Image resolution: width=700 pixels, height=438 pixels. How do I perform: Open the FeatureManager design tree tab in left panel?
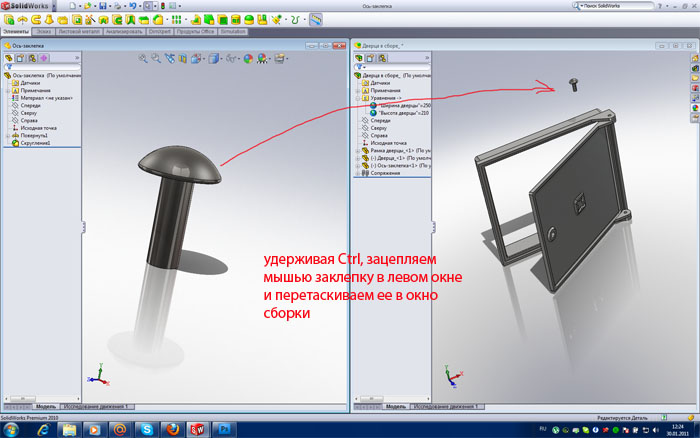point(9,59)
